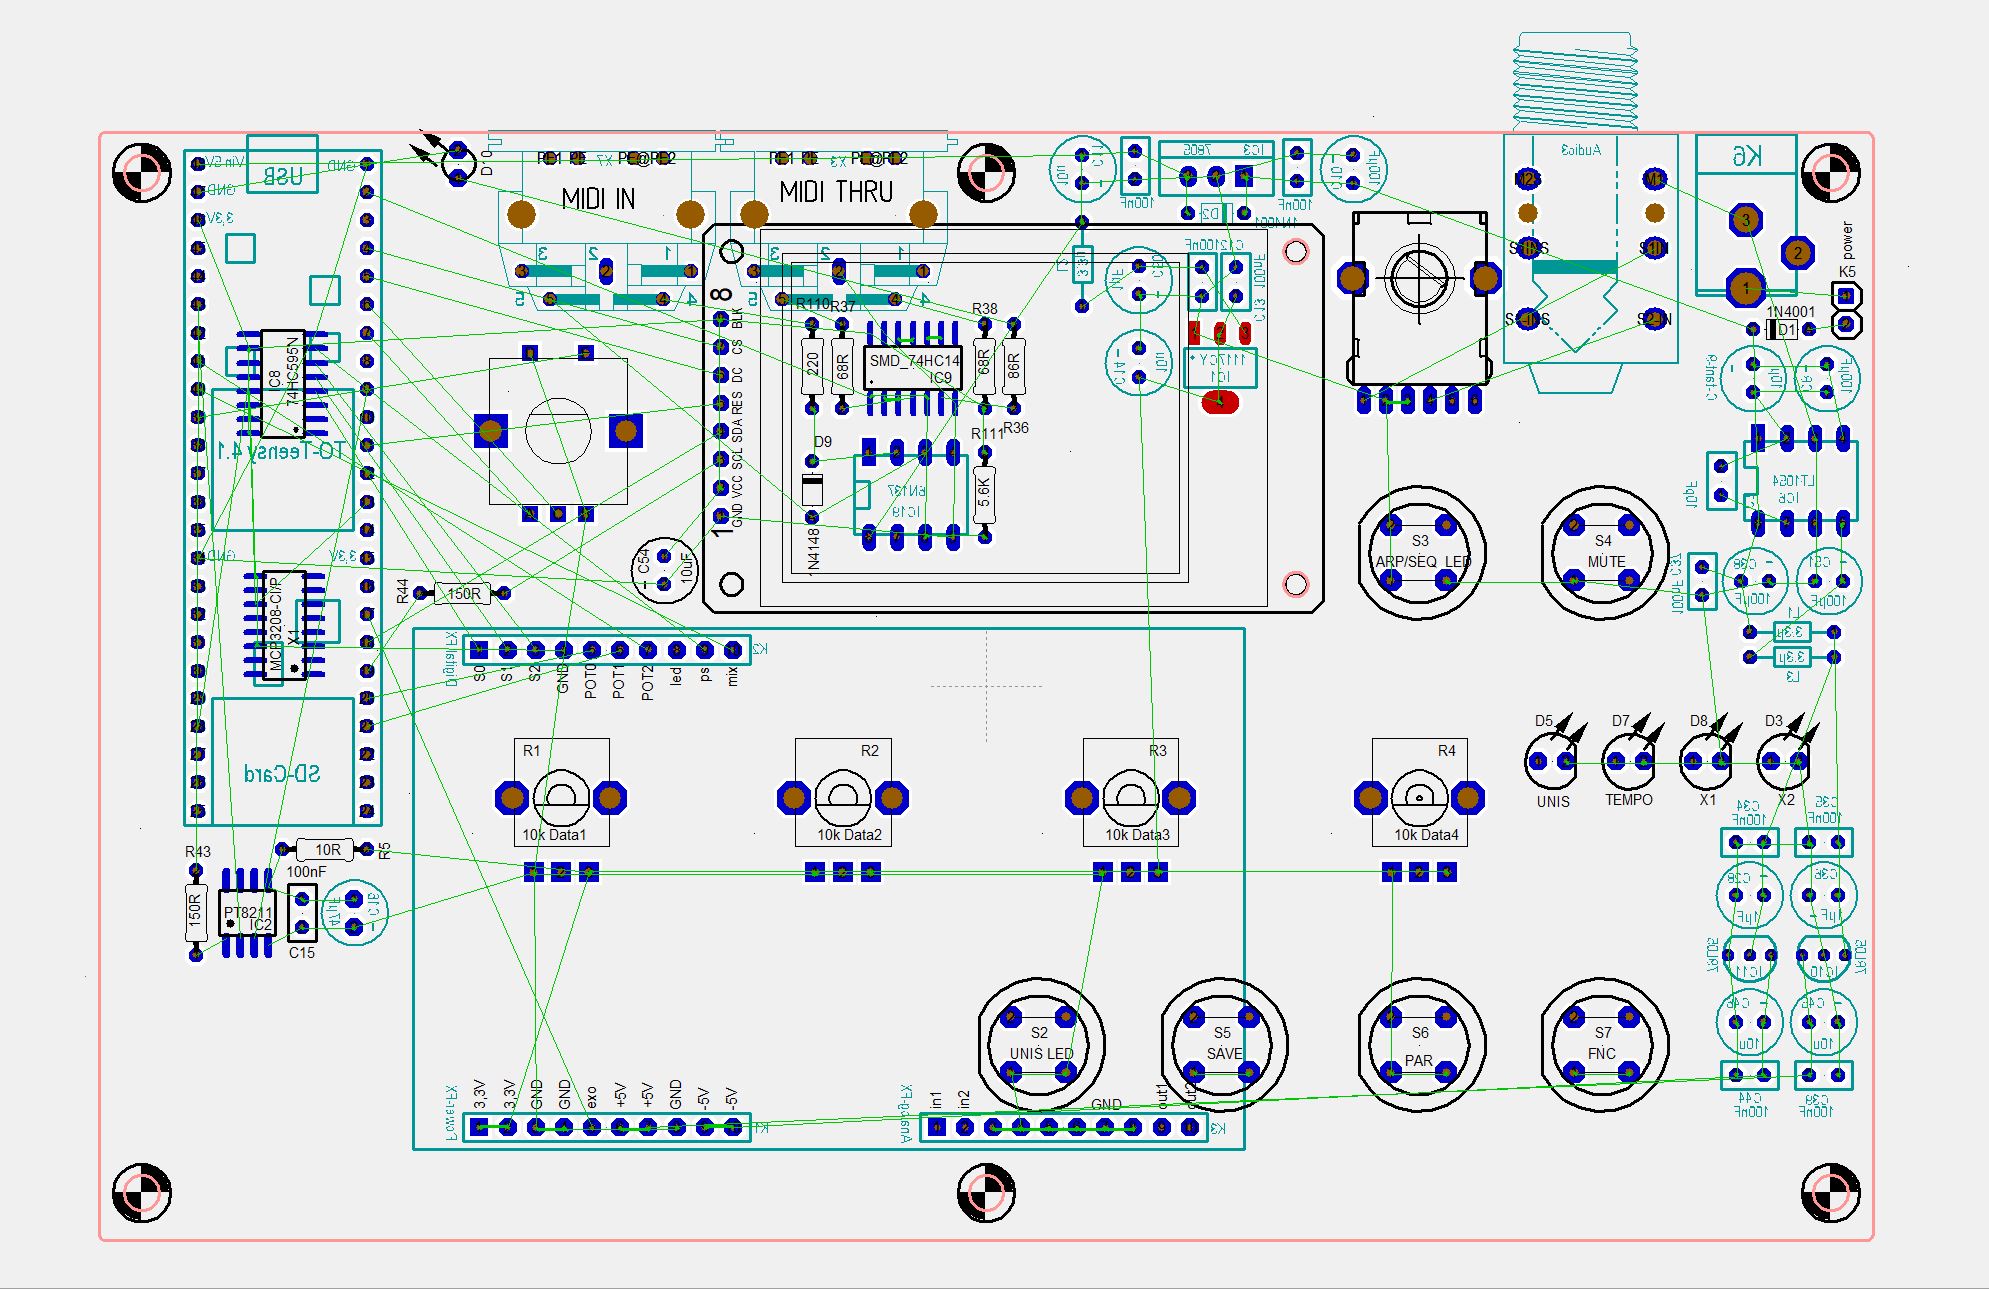Select the 74HC595N shift register chip
This screenshot has height=1290, width=1989.
tap(283, 383)
